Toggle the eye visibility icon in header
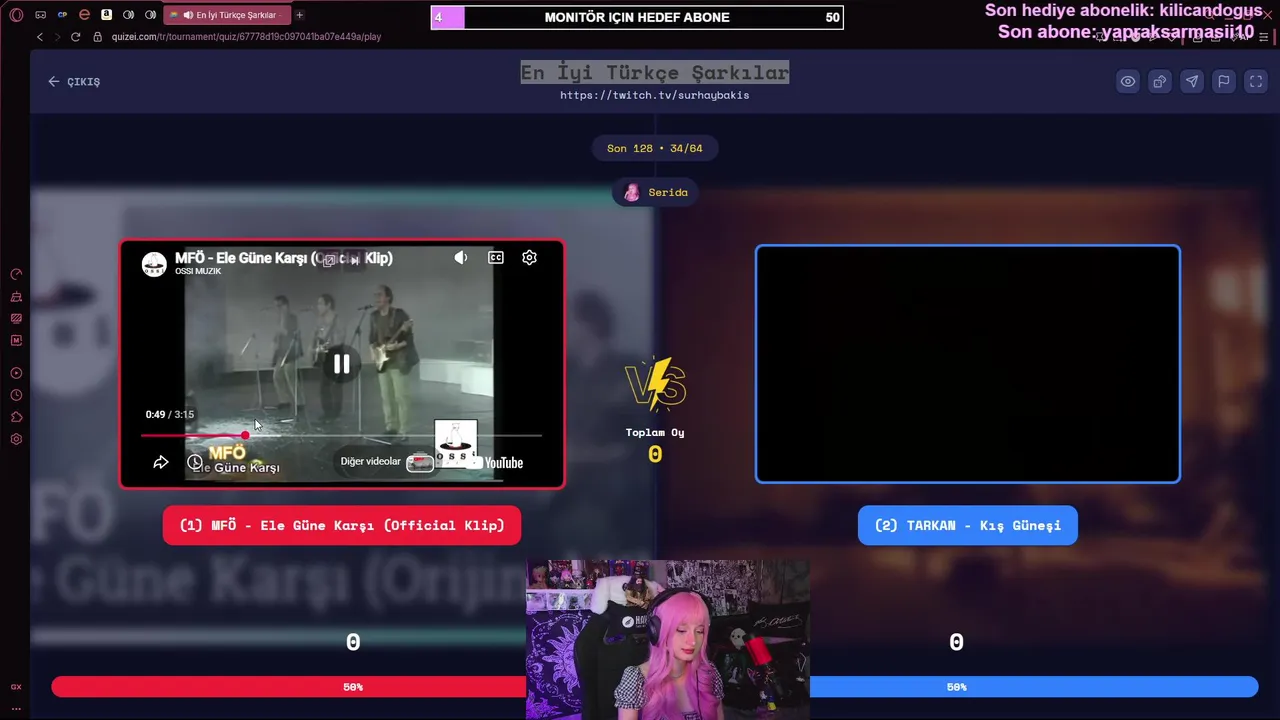Viewport: 1280px width, 720px height. coord(1128,82)
